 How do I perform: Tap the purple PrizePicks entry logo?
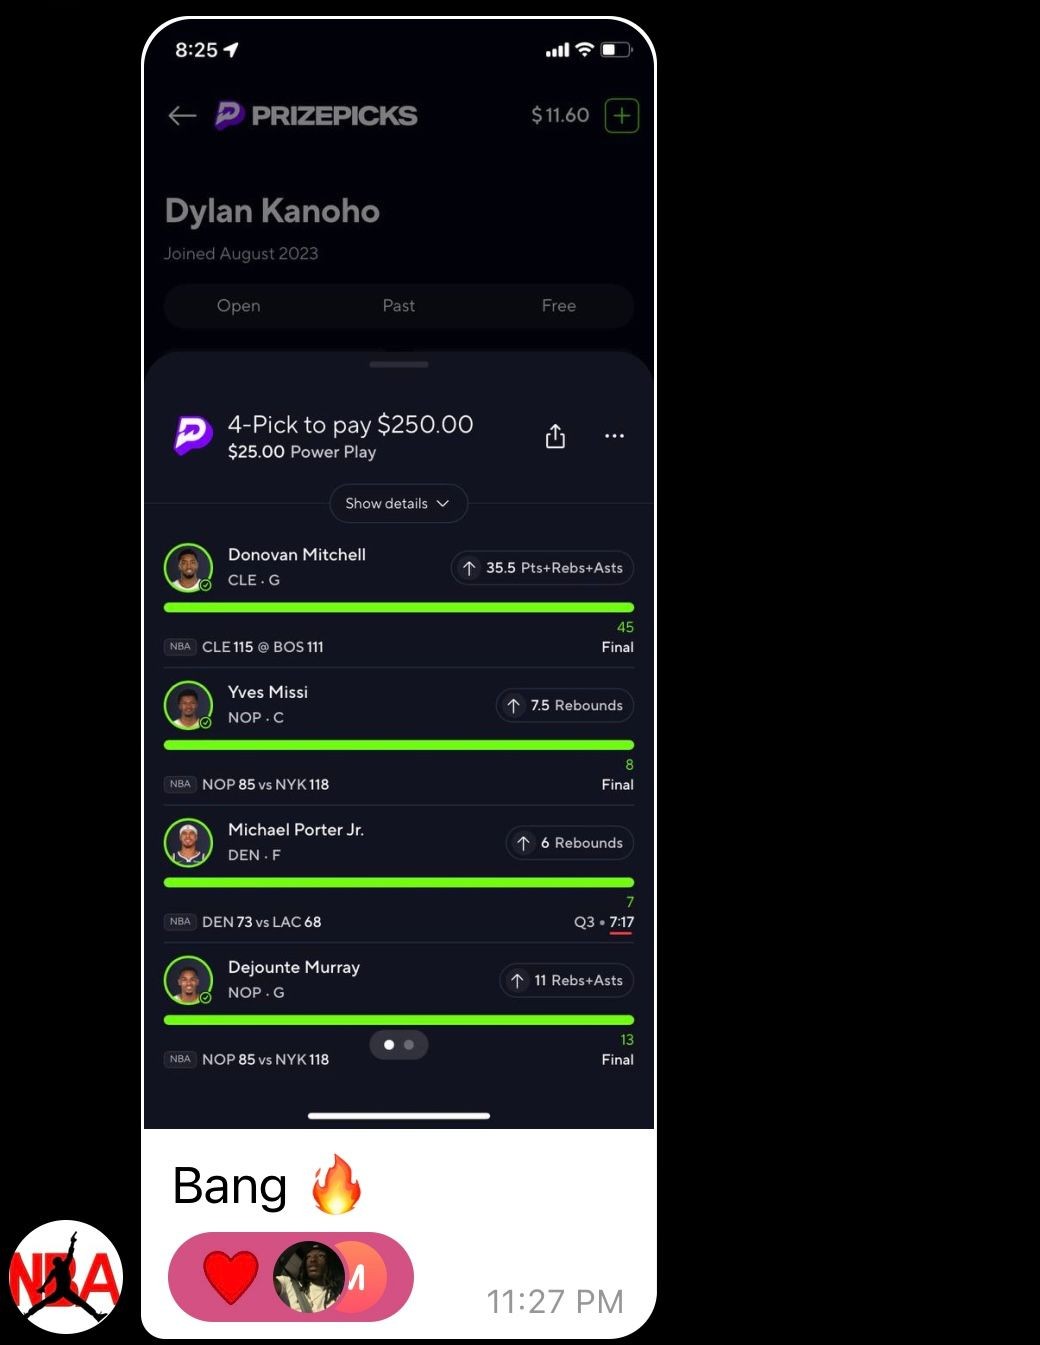(193, 436)
